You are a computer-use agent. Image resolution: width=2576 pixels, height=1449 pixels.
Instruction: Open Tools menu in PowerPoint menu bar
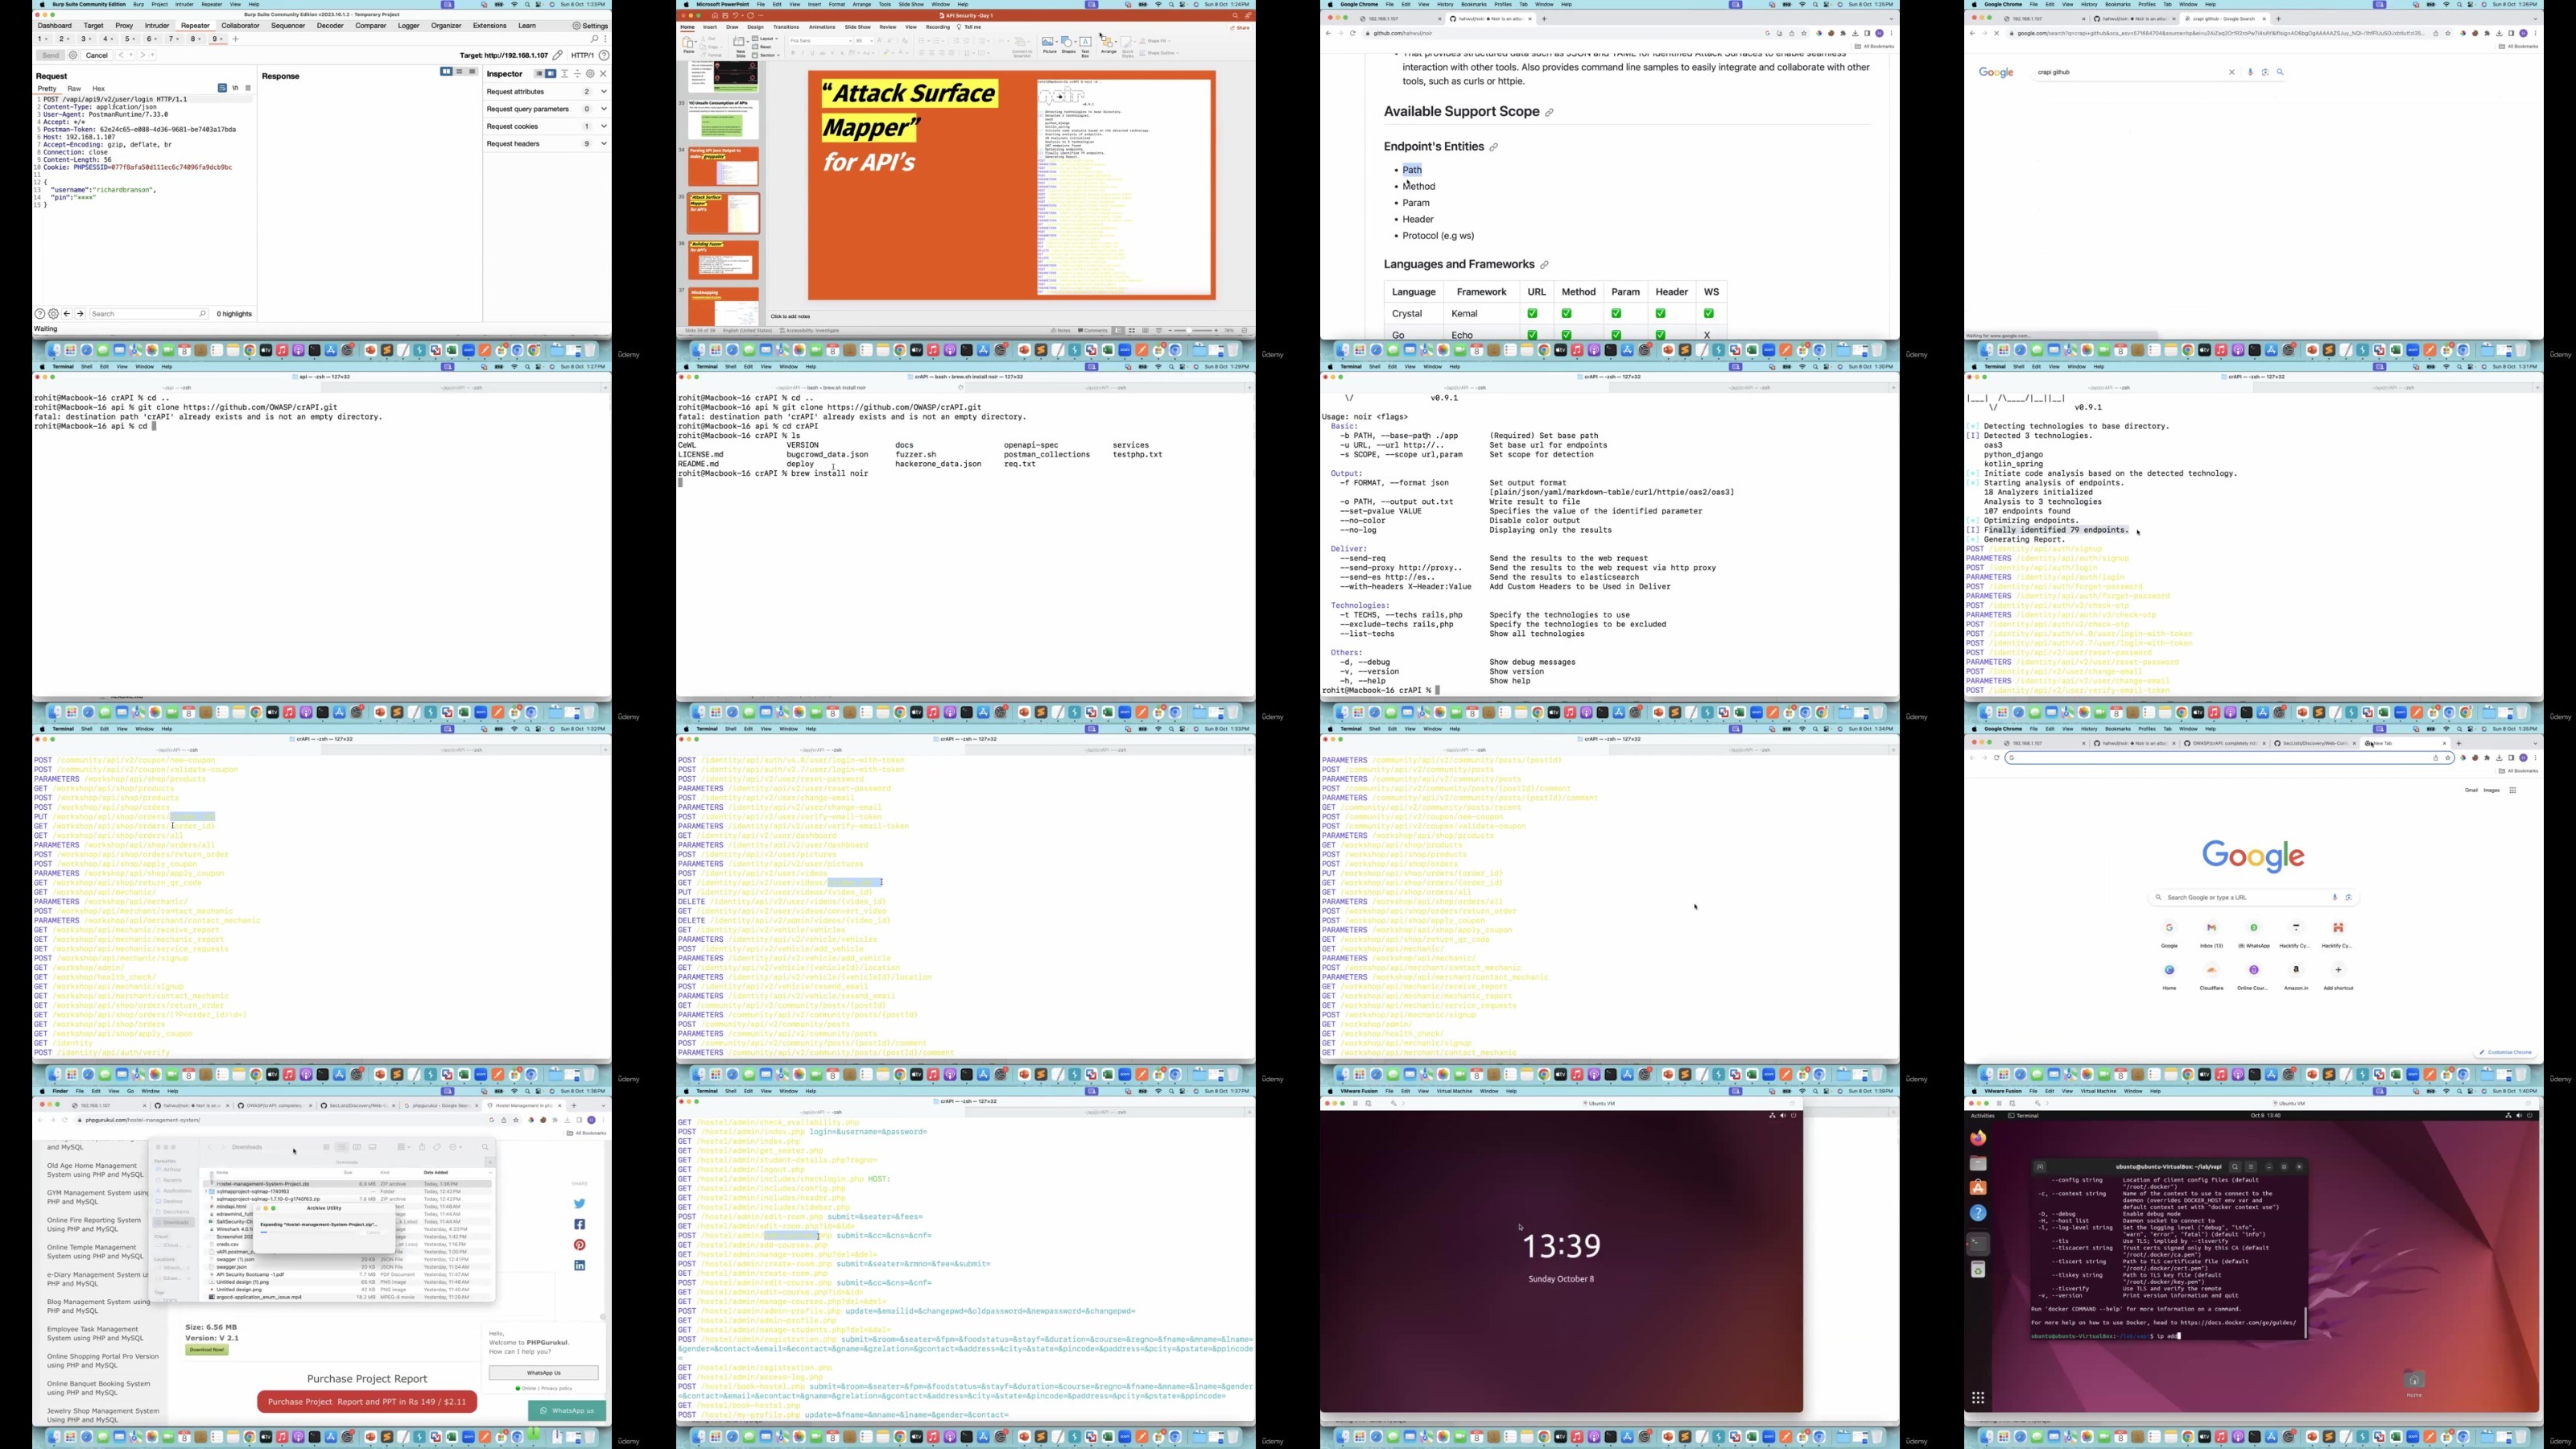pyautogui.click(x=884, y=4)
